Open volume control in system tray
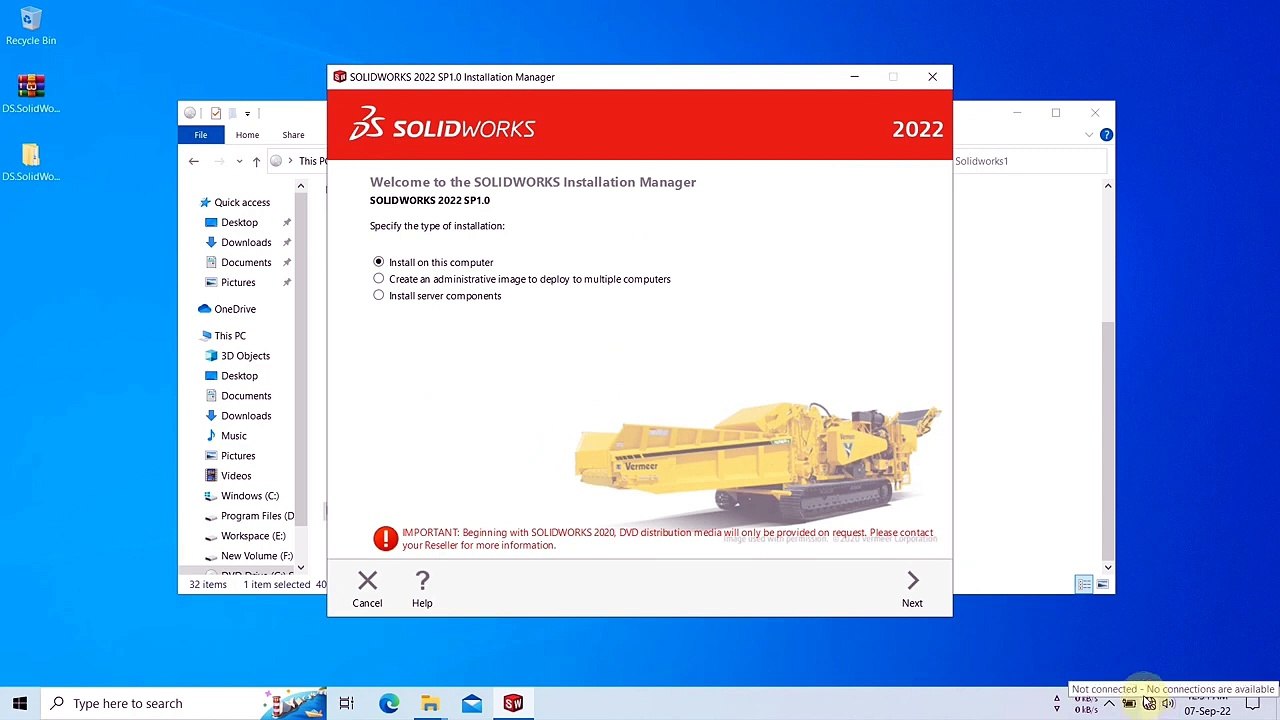This screenshot has width=1280, height=720. pos(1168,703)
